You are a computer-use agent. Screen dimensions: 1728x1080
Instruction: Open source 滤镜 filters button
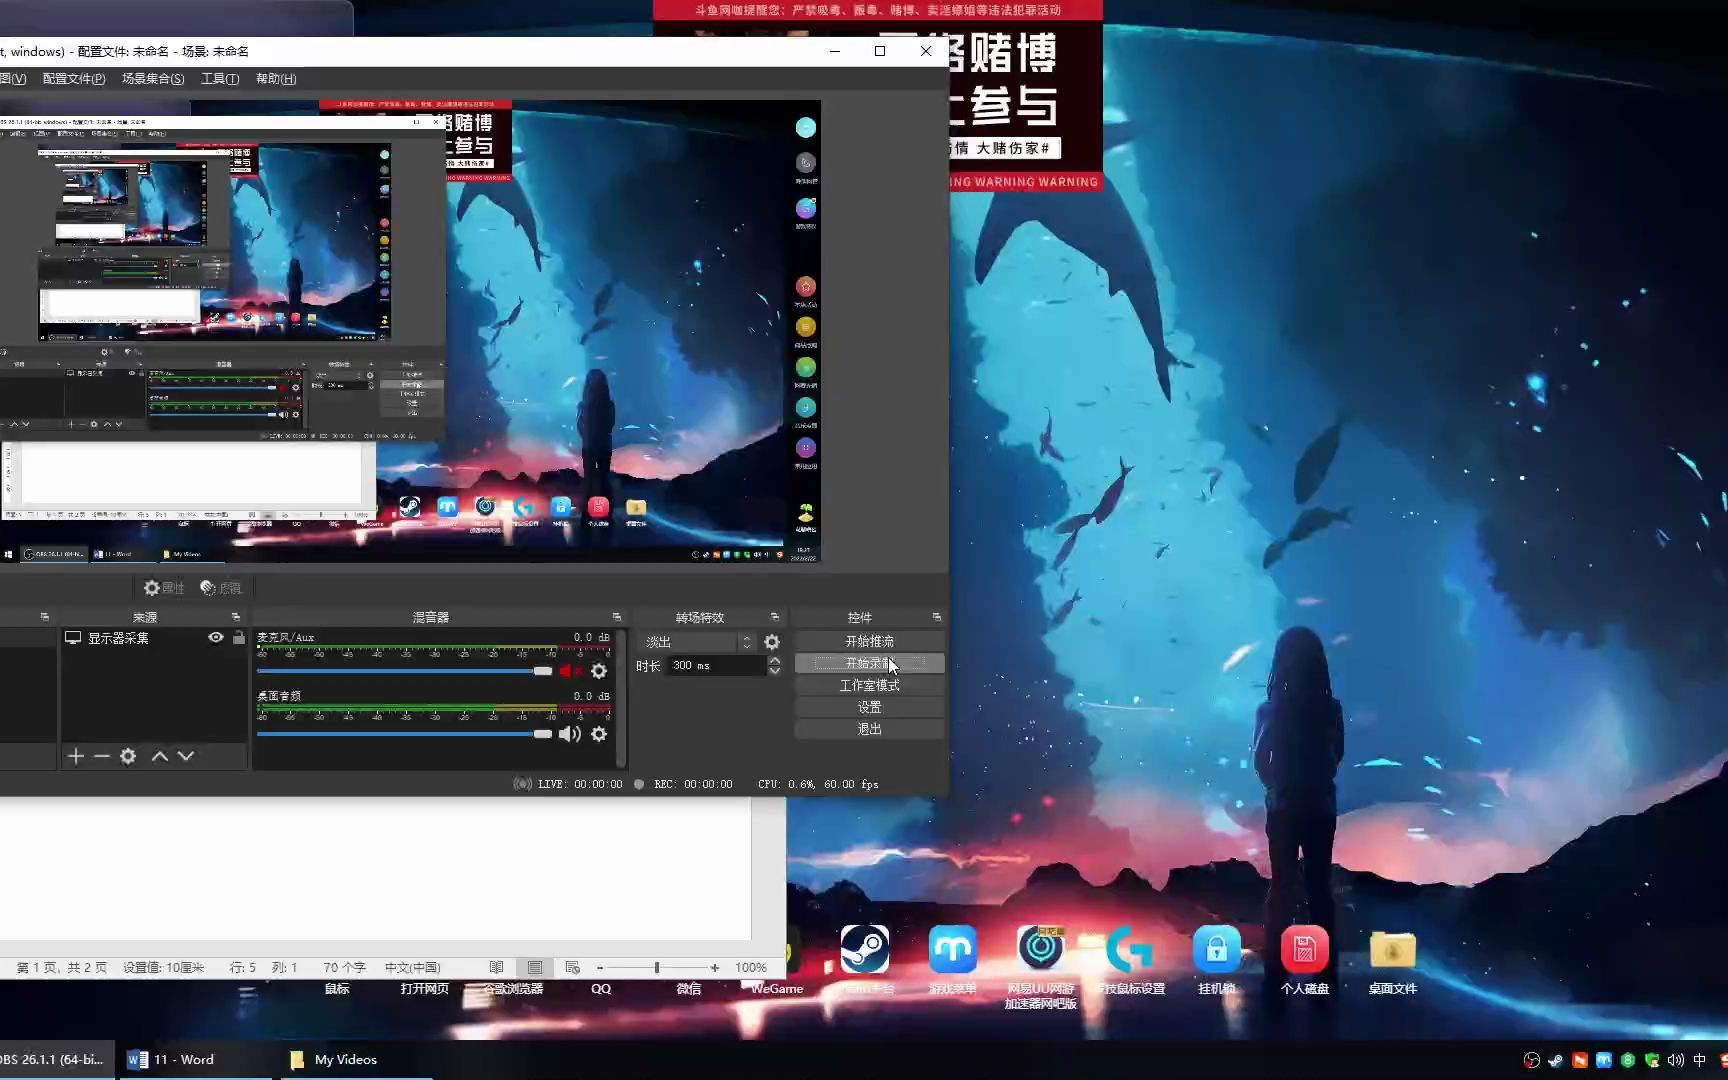(221, 588)
